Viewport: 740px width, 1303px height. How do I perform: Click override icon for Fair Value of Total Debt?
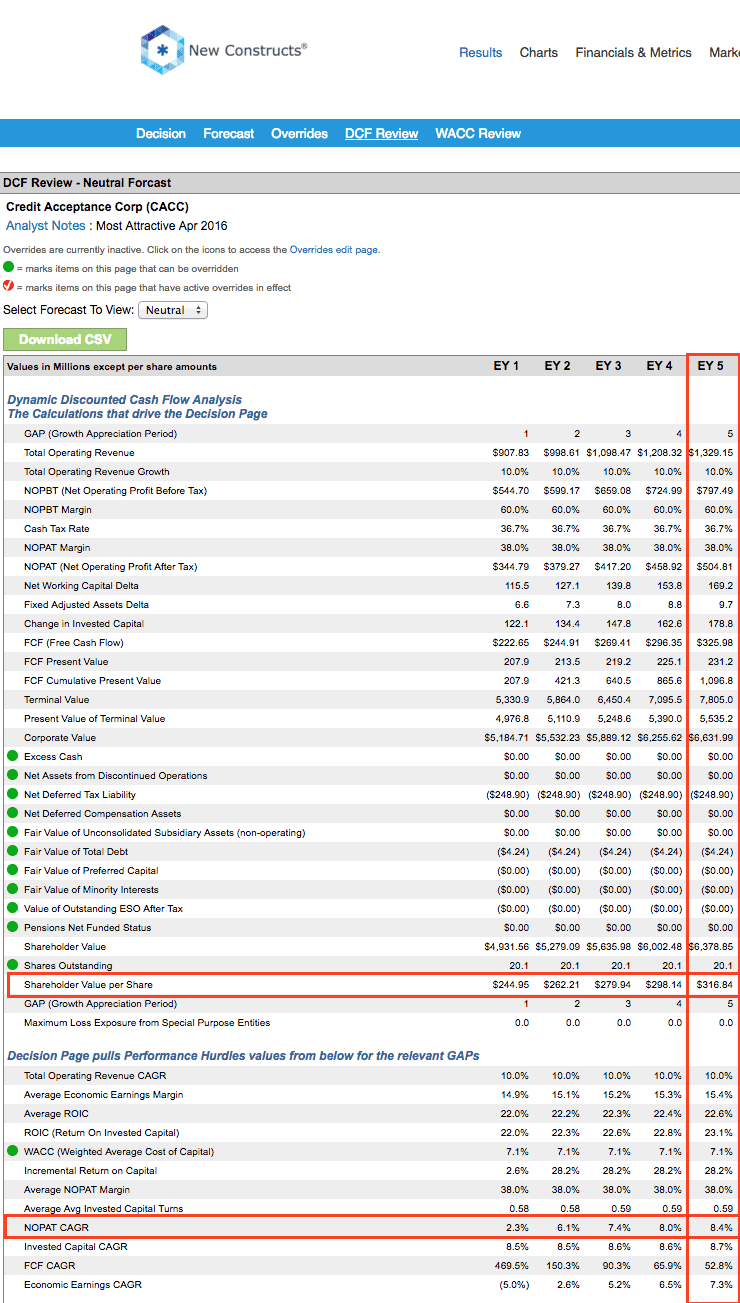tap(12, 851)
